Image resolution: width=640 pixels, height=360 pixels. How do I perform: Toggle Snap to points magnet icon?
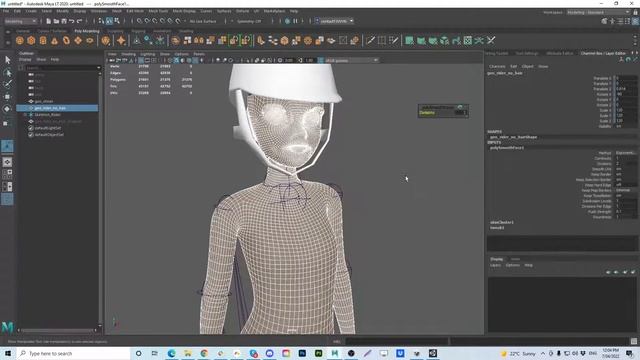[155, 21]
